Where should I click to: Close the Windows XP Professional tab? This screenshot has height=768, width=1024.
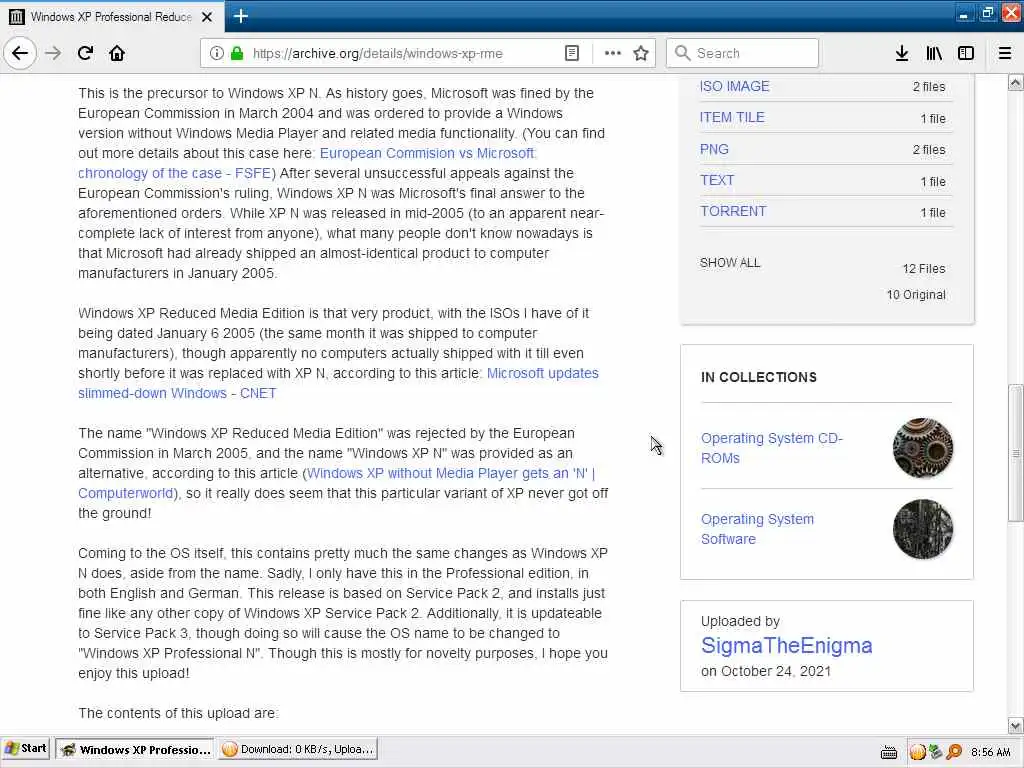pos(207,17)
